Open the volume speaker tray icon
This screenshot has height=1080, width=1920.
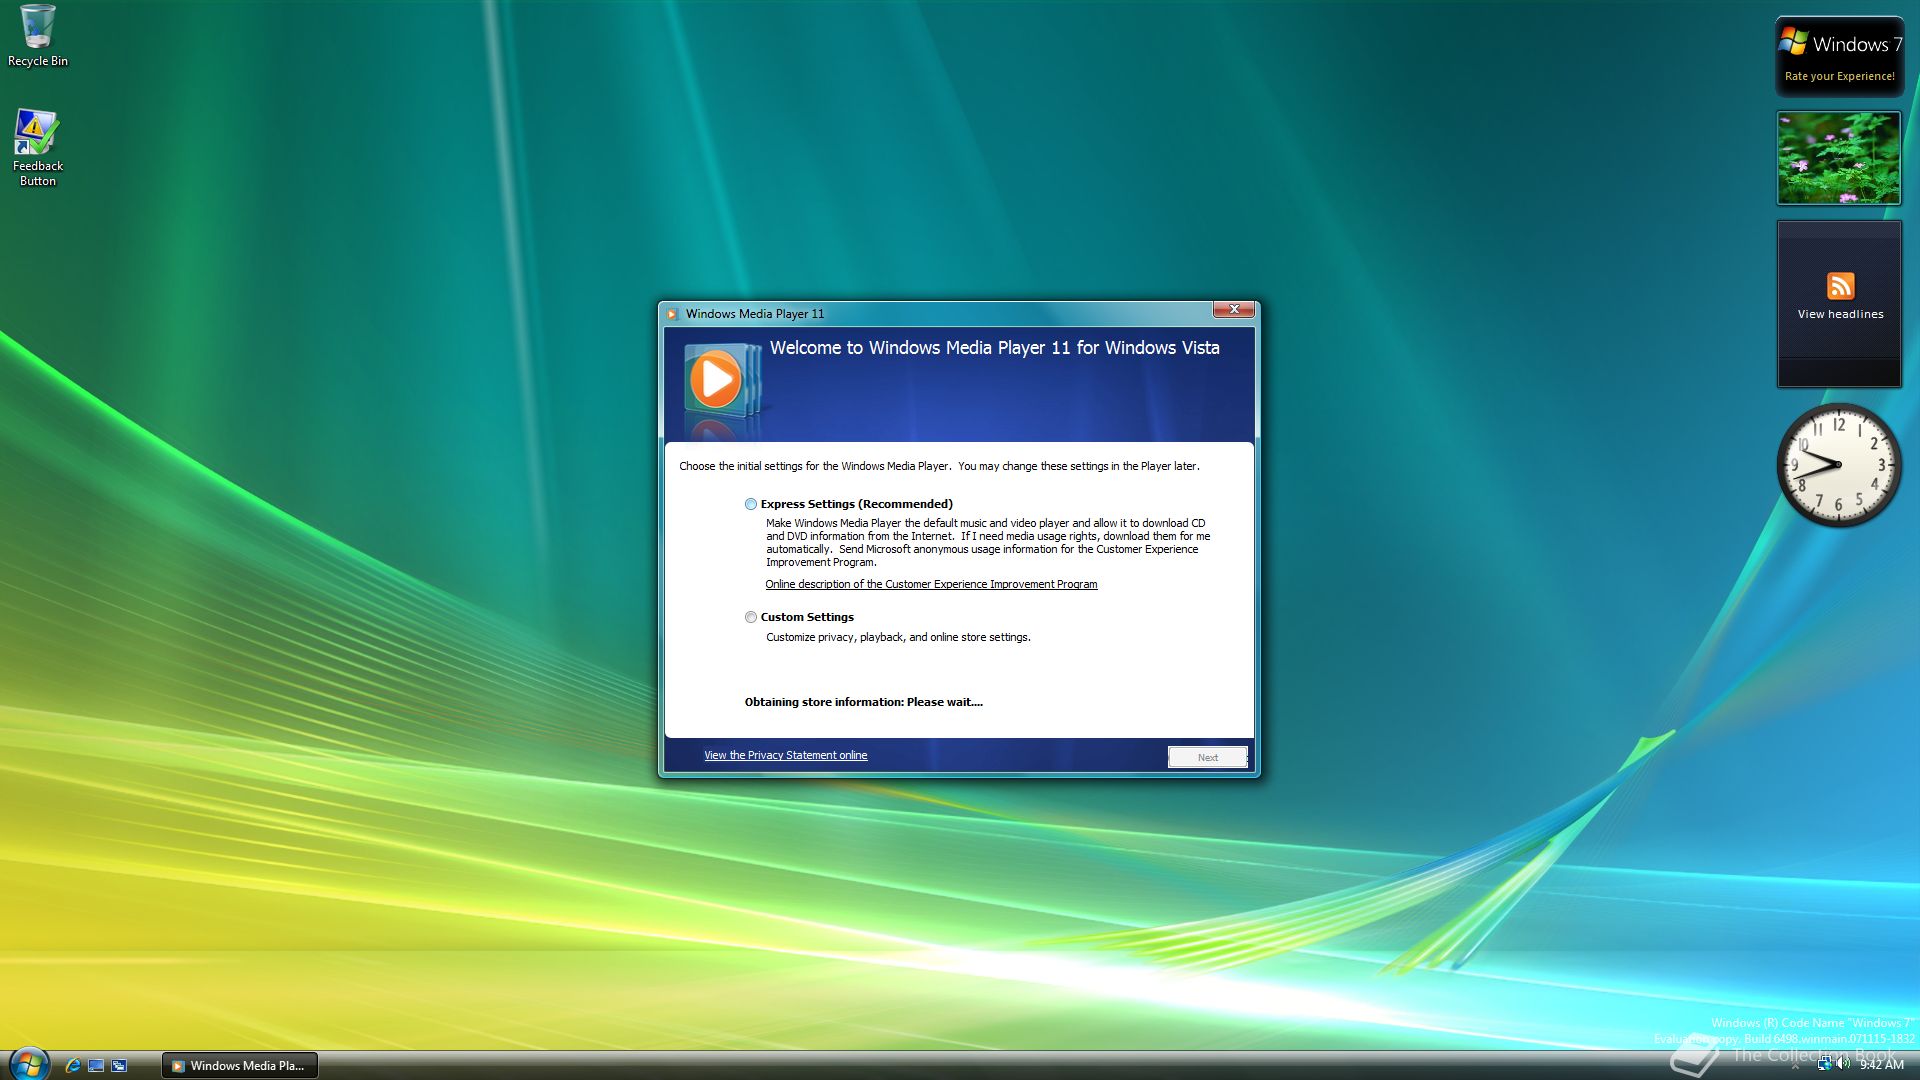point(1843,1064)
